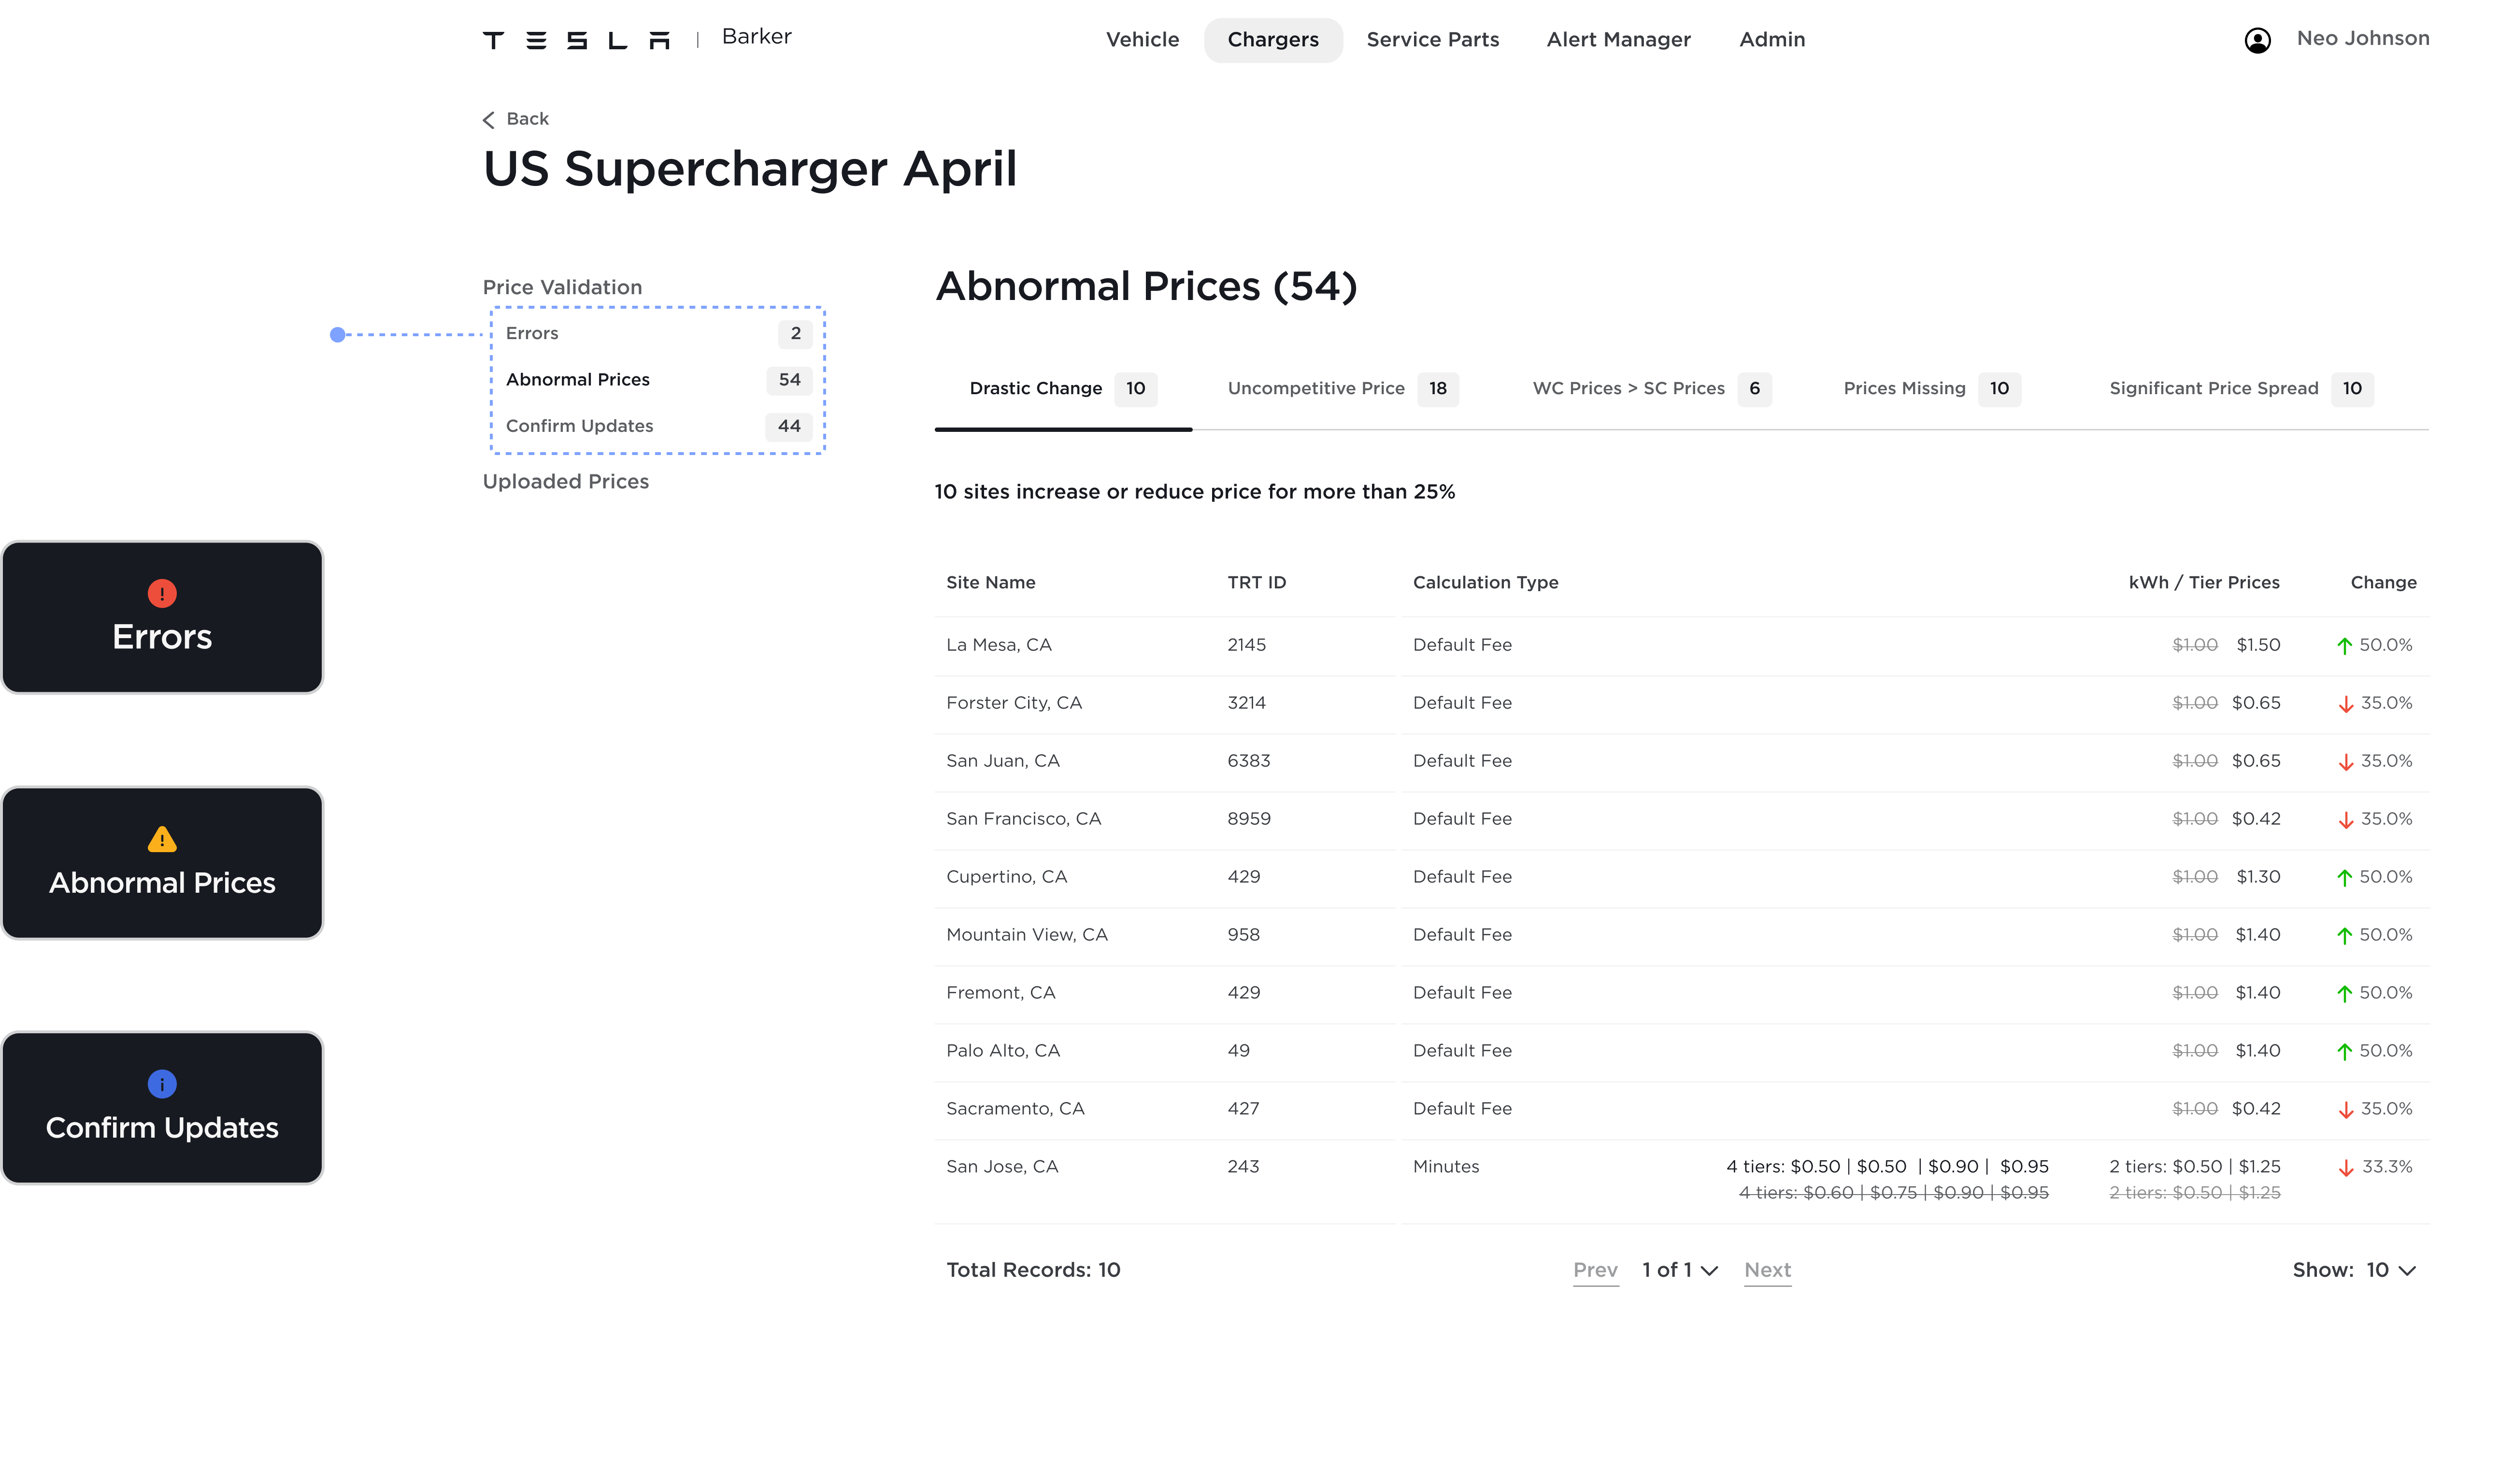The height and width of the screenshot is (1484, 2500).
Task: Open Uploaded Prices section
Action: coord(566,482)
